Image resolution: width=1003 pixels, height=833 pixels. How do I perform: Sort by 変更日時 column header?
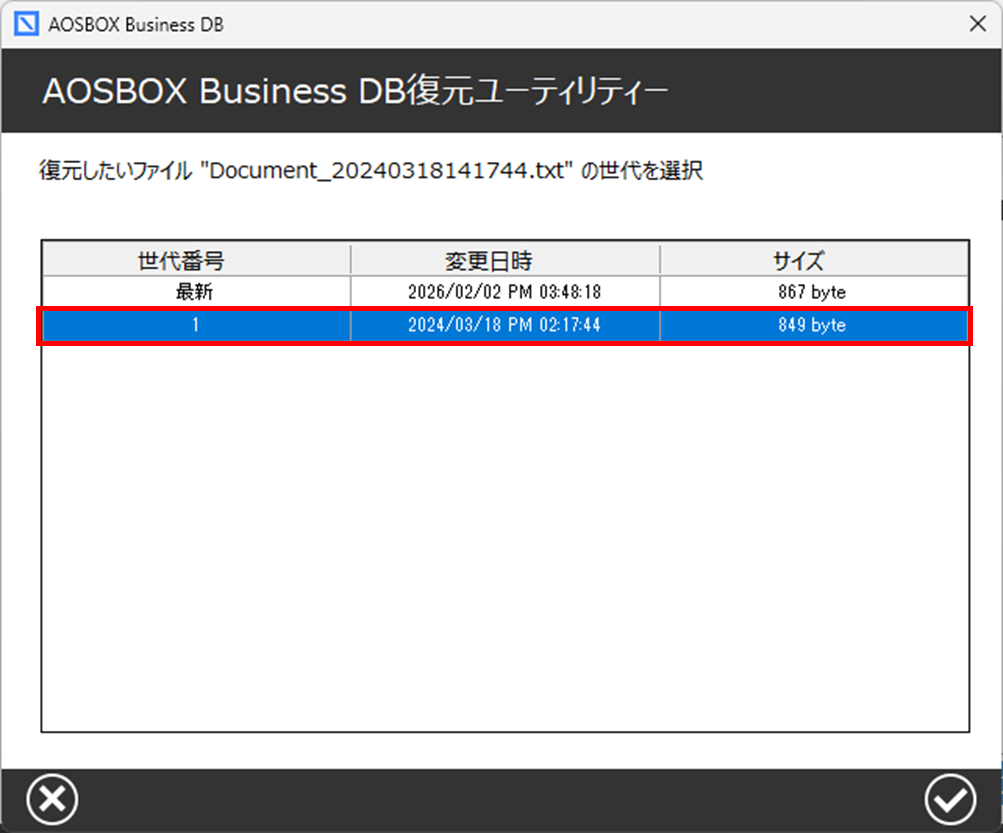click(505, 260)
